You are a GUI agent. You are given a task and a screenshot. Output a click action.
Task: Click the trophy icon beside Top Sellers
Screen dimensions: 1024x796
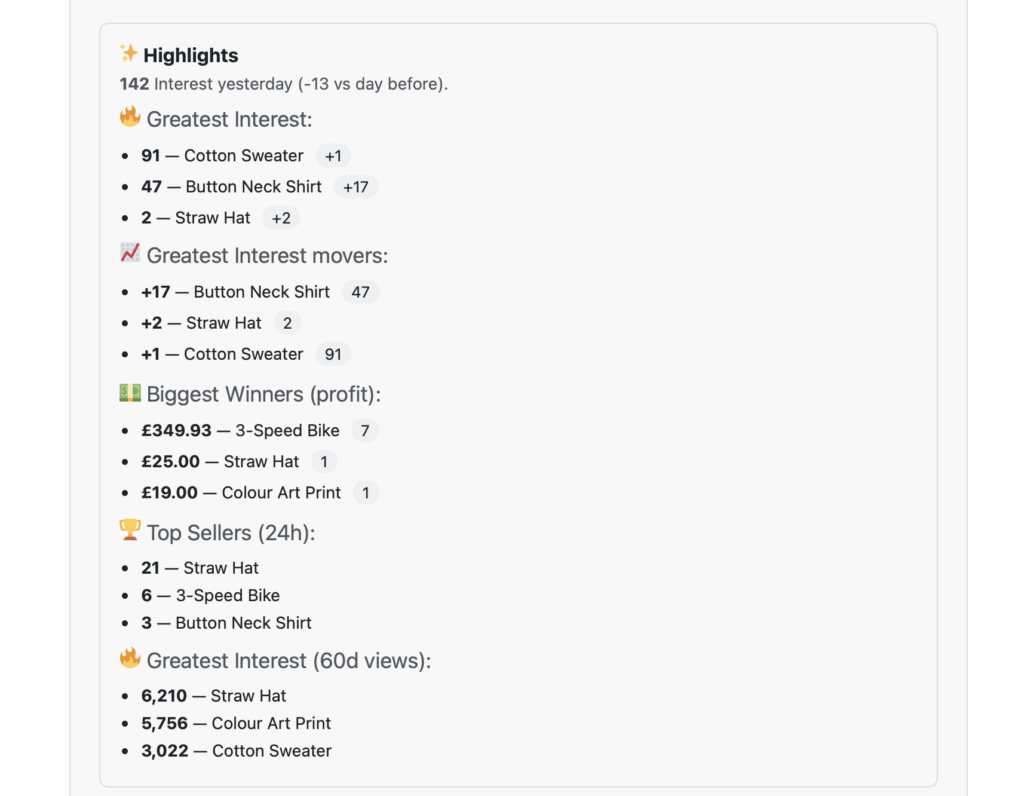pyautogui.click(x=130, y=530)
